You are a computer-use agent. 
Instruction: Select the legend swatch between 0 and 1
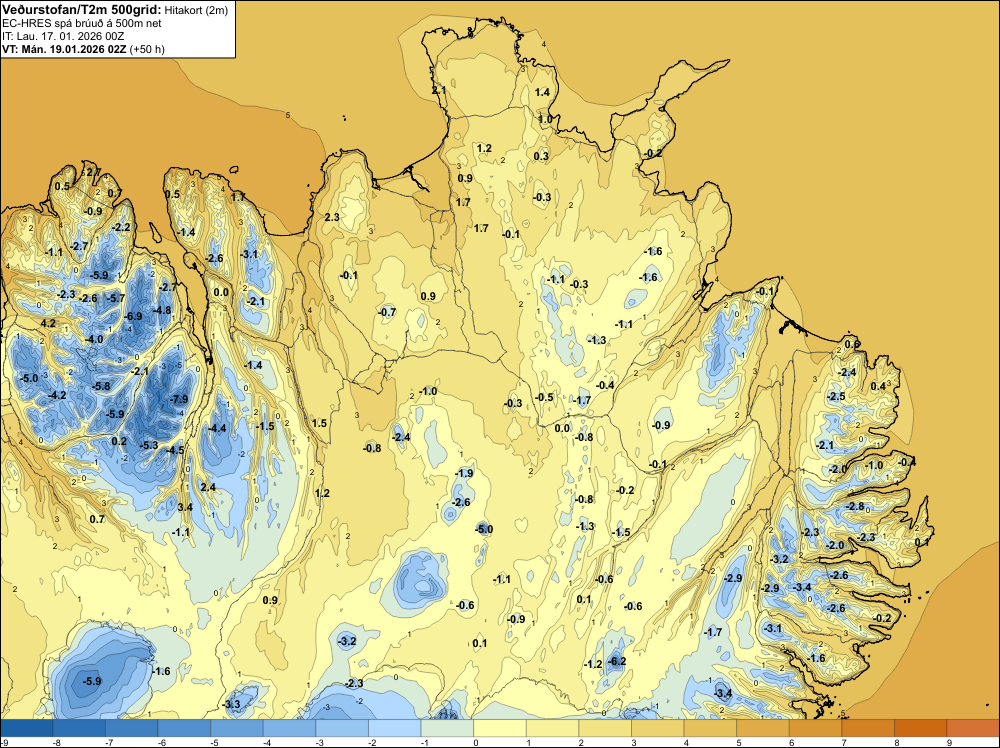(499, 728)
